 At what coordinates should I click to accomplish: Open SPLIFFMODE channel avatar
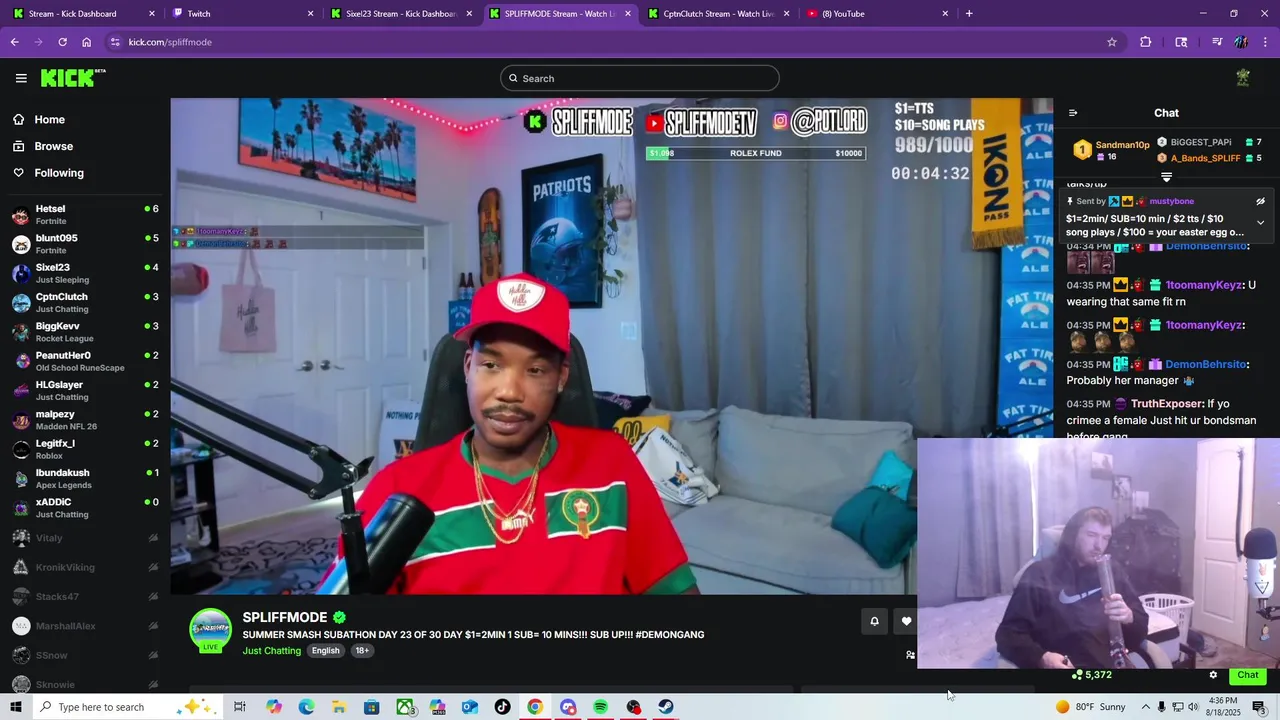pyautogui.click(x=211, y=631)
